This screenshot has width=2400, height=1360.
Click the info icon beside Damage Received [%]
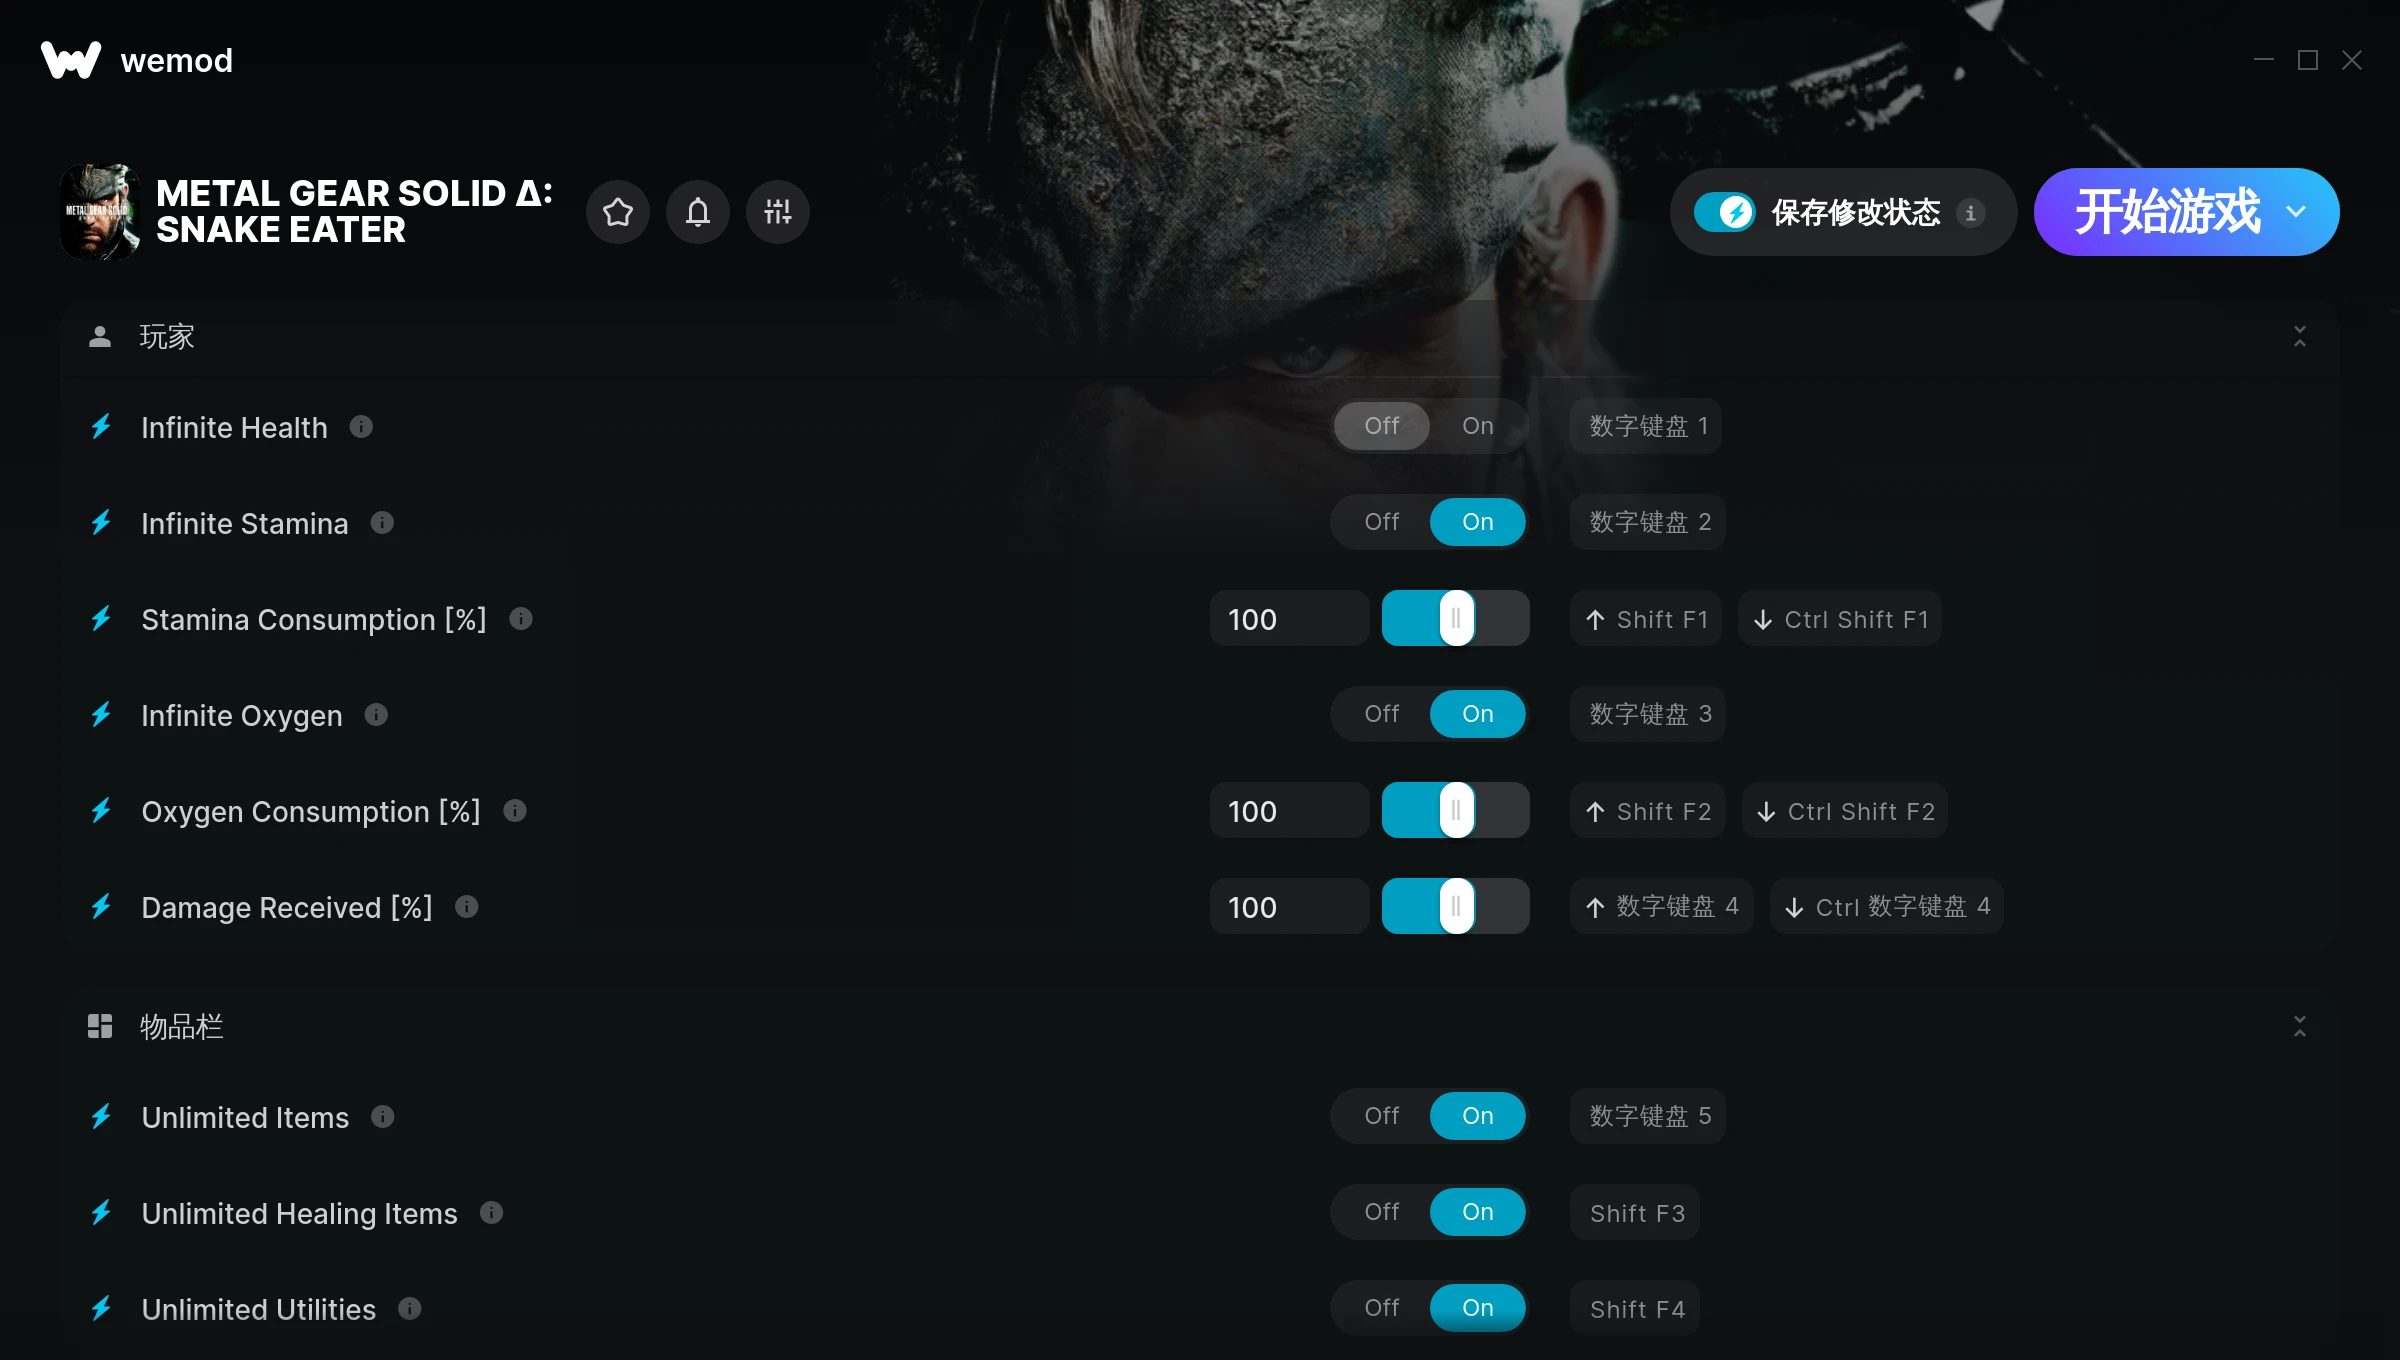point(466,907)
